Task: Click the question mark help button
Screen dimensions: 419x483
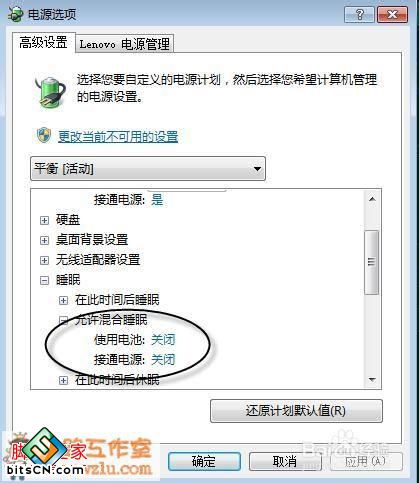Action: [x=359, y=14]
